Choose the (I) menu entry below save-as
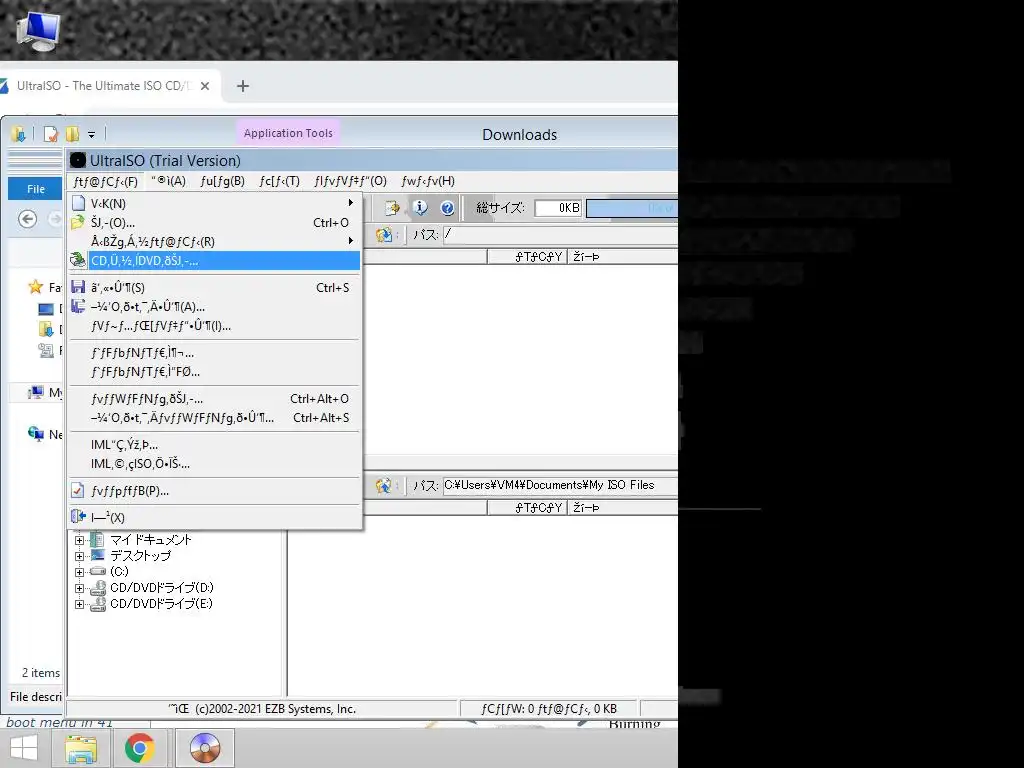This screenshot has width=1024, height=768. pyautogui.click(x=215, y=326)
